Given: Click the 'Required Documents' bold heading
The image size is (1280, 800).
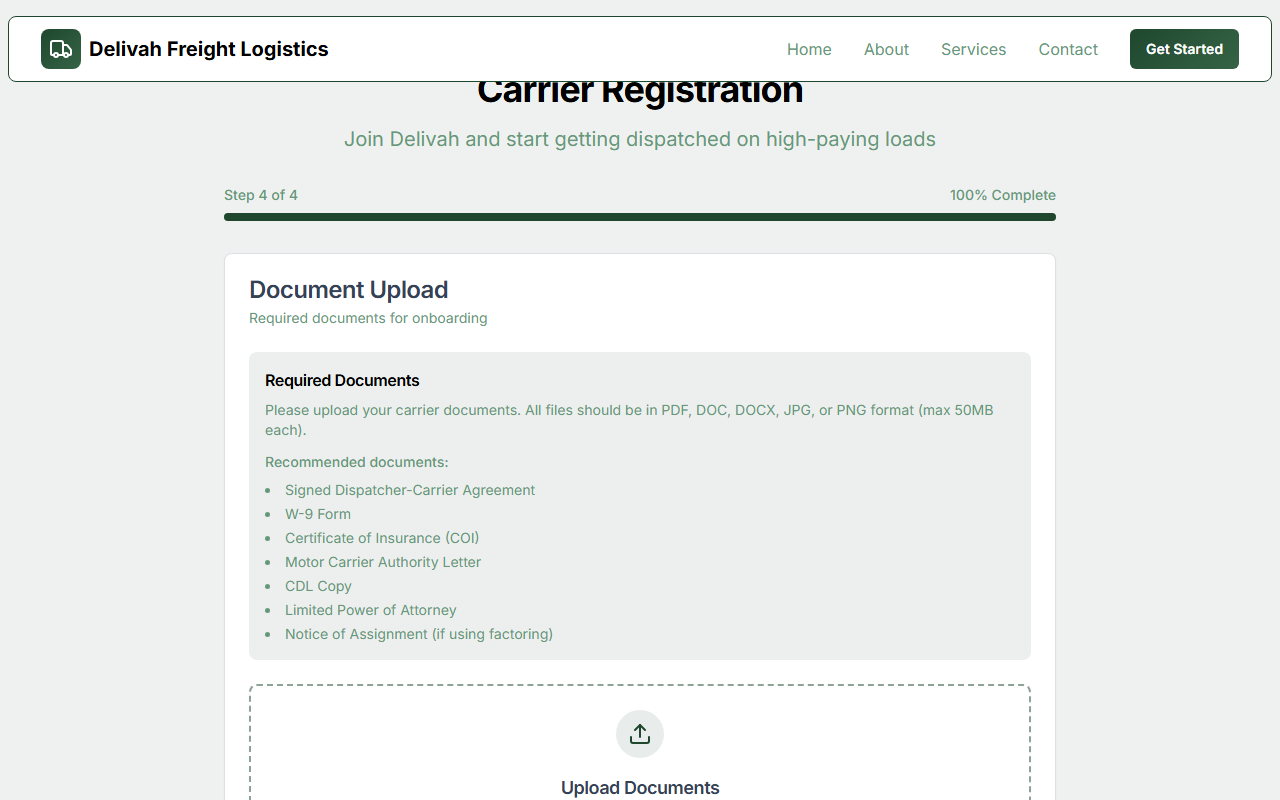Looking at the screenshot, I should pyautogui.click(x=342, y=381).
